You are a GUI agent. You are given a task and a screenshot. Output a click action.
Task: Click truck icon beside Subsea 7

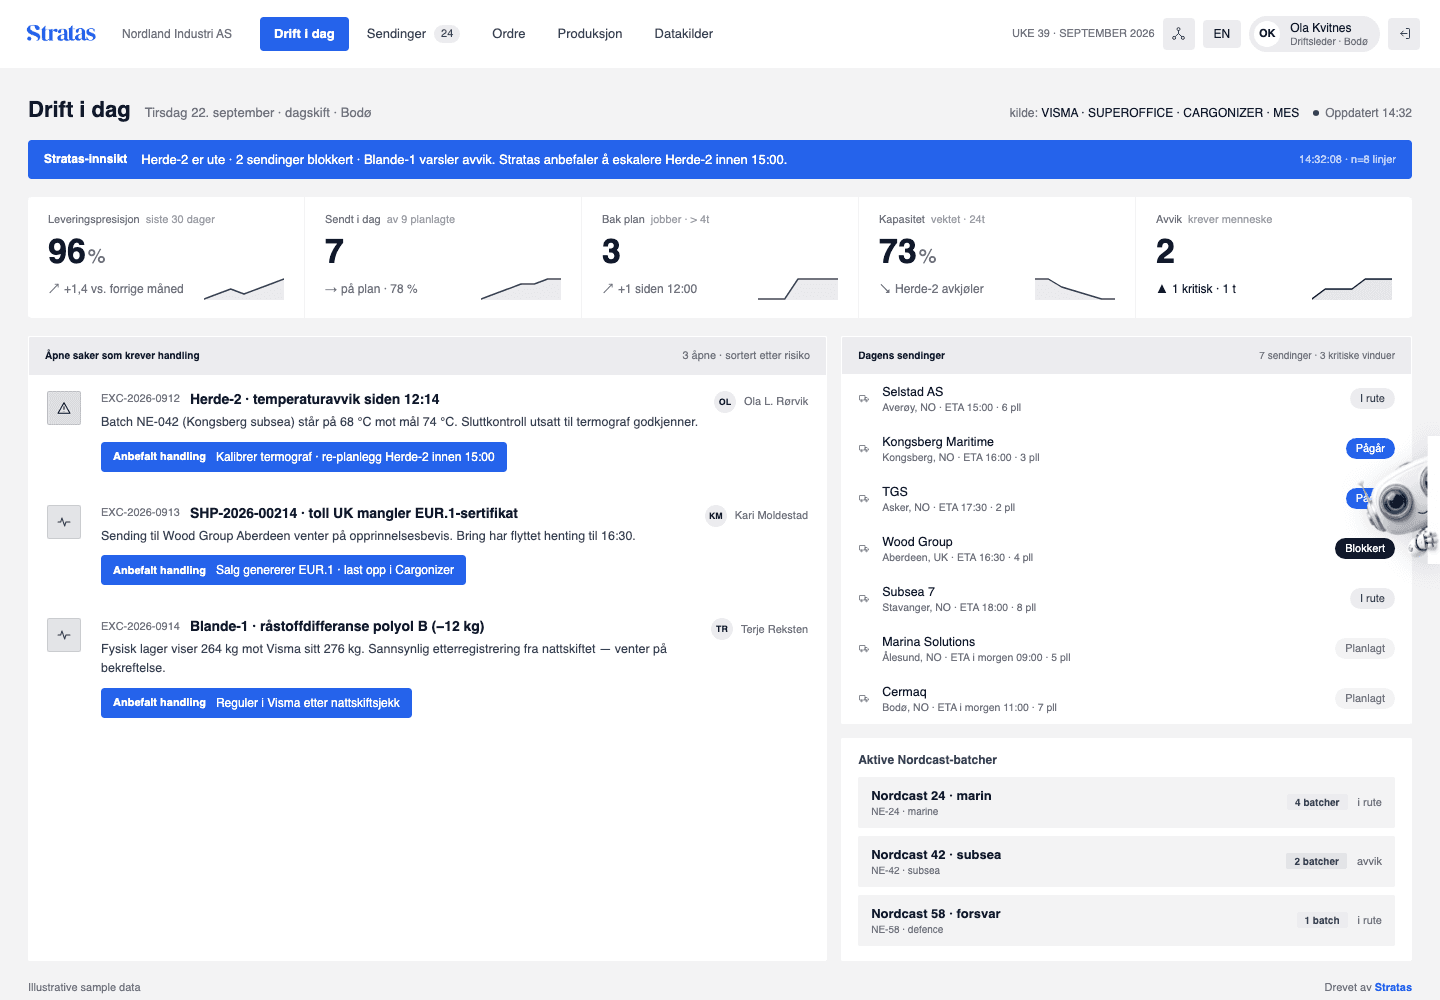tap(864, 599)
